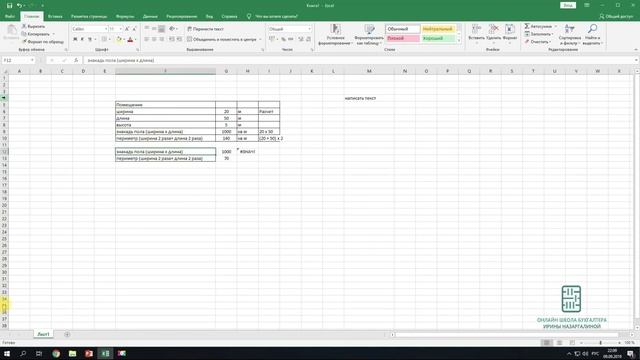This screenshot has width=640, height=360.
Task: Save the workbook via quick access toolbar
Action: [x=9, y=5]
